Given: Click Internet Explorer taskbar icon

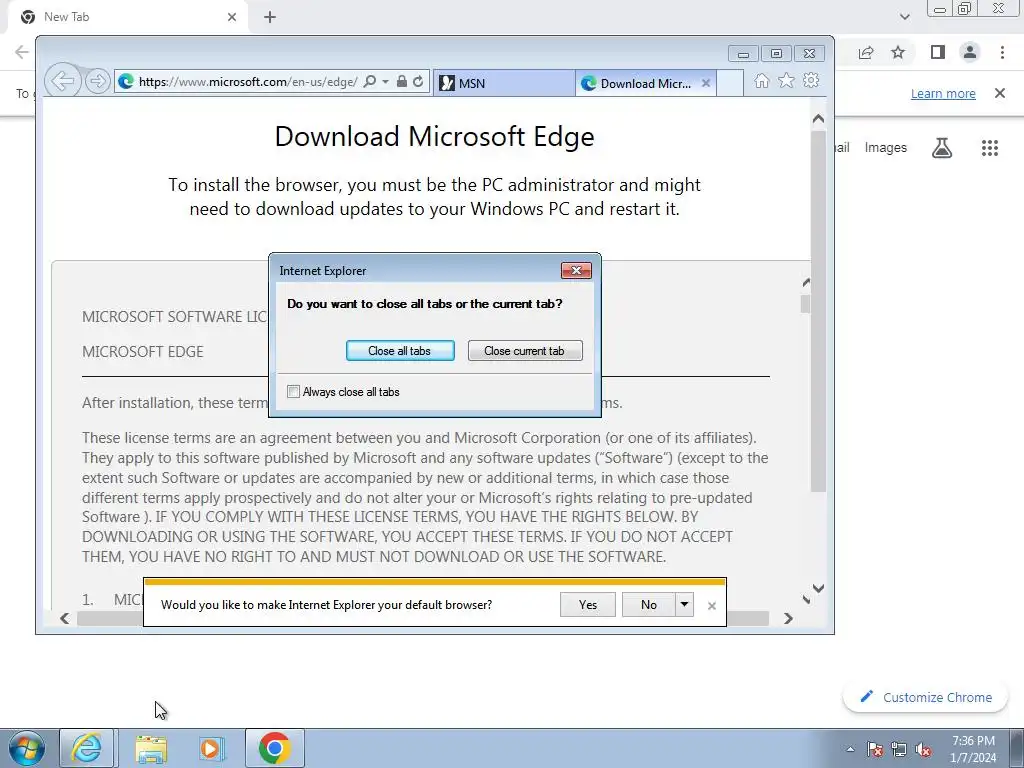Looking at the screenshot, I should 87,748.
